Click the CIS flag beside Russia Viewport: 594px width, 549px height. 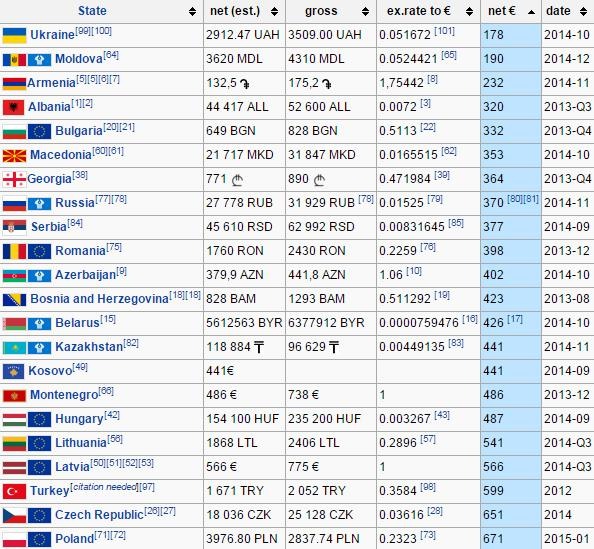[x=39, y=204]
